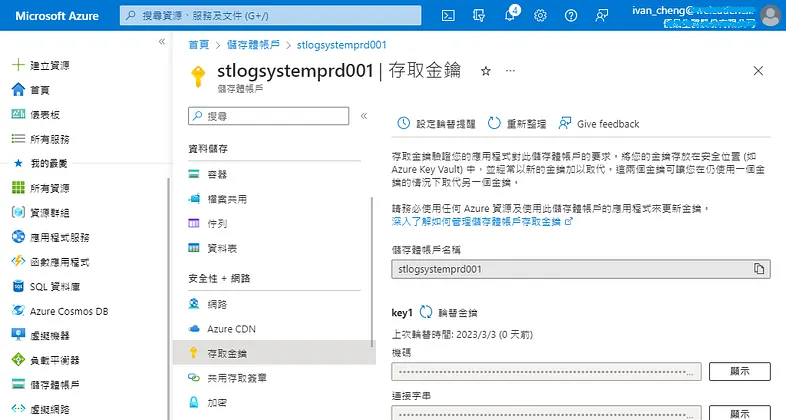Open the directory and subscription filter icon
Image resolution: width=786 pixels, height=420 pixels.
click(x=479, y=16)
